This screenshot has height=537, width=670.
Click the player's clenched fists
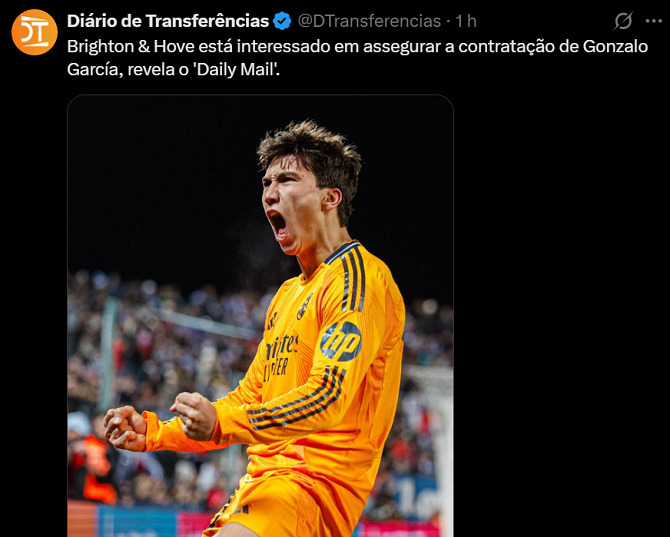click(x=160, y=422)
